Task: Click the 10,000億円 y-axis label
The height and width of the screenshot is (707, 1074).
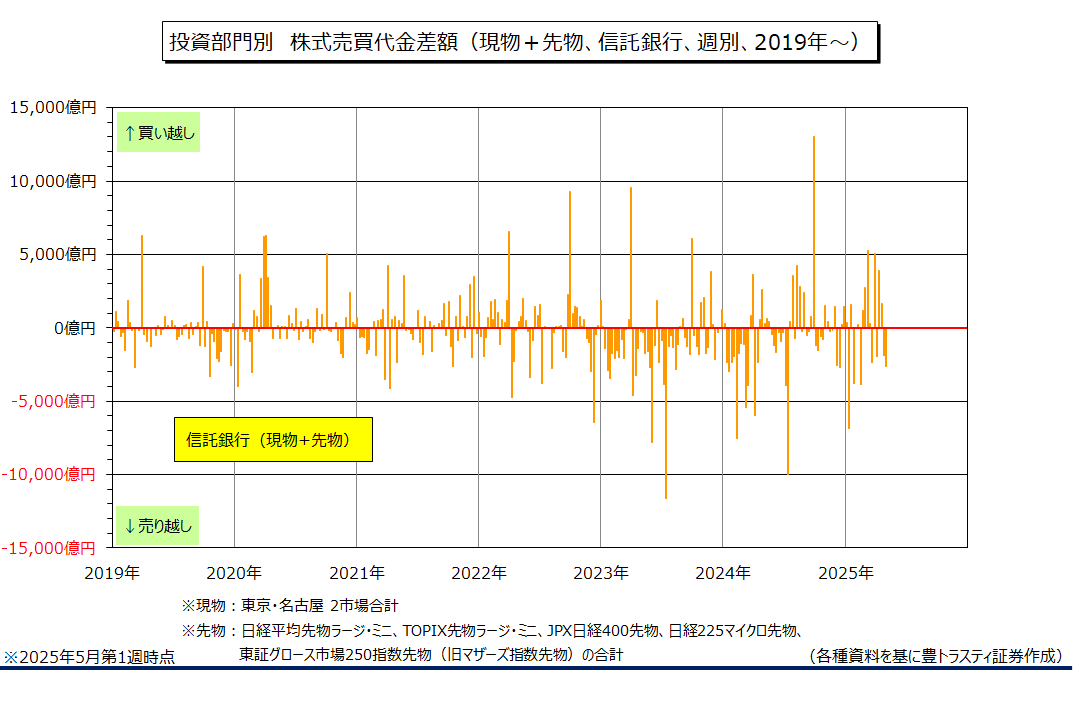Action: 52,182
